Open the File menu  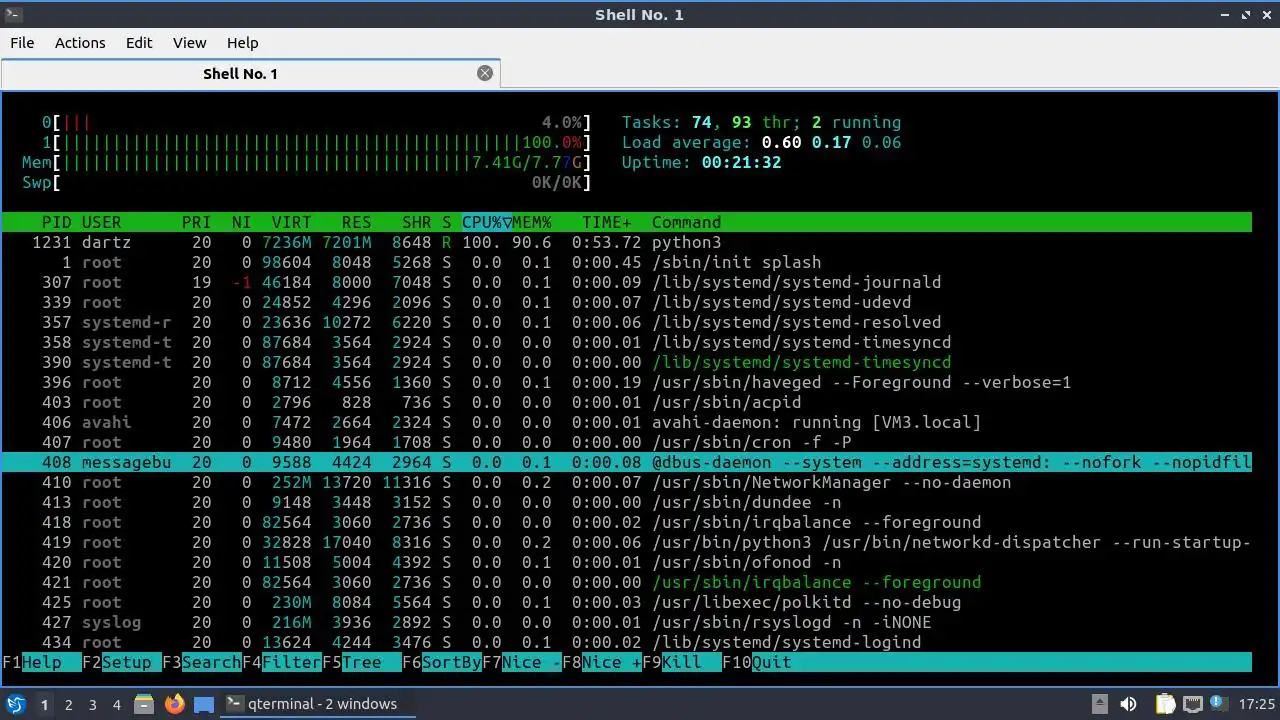point(22,43)
